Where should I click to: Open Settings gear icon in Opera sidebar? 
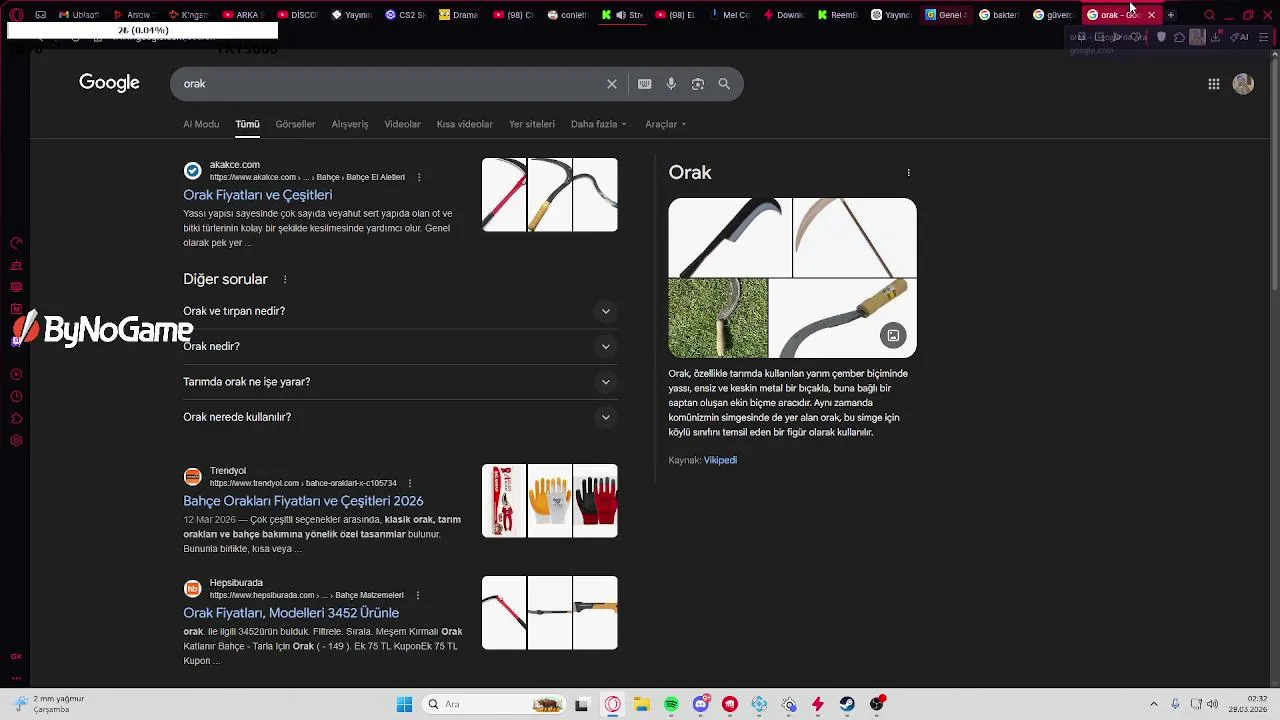click(x=16, y=440)
